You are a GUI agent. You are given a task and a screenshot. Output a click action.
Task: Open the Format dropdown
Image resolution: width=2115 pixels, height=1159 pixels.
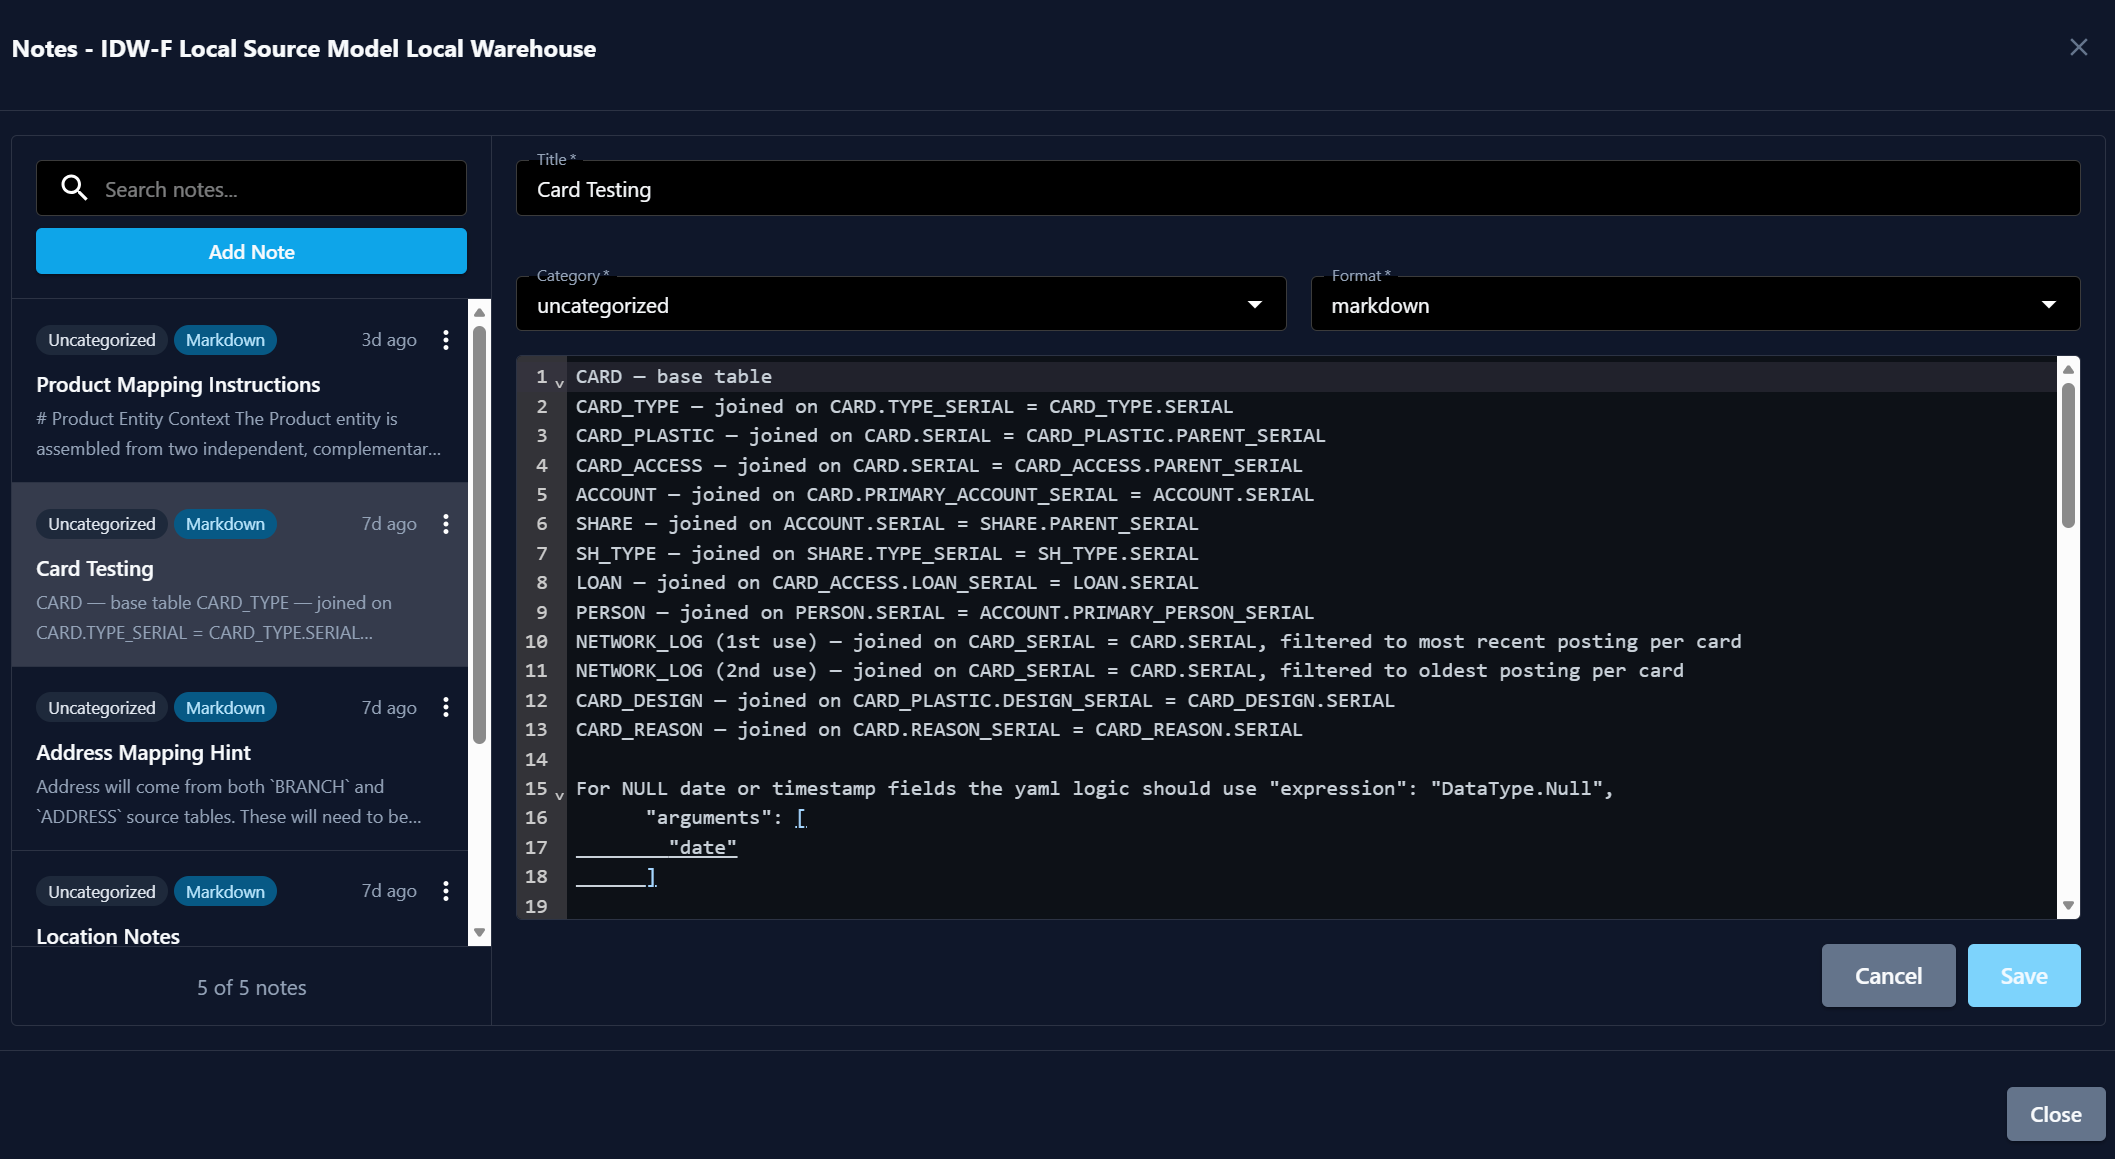1695,304
